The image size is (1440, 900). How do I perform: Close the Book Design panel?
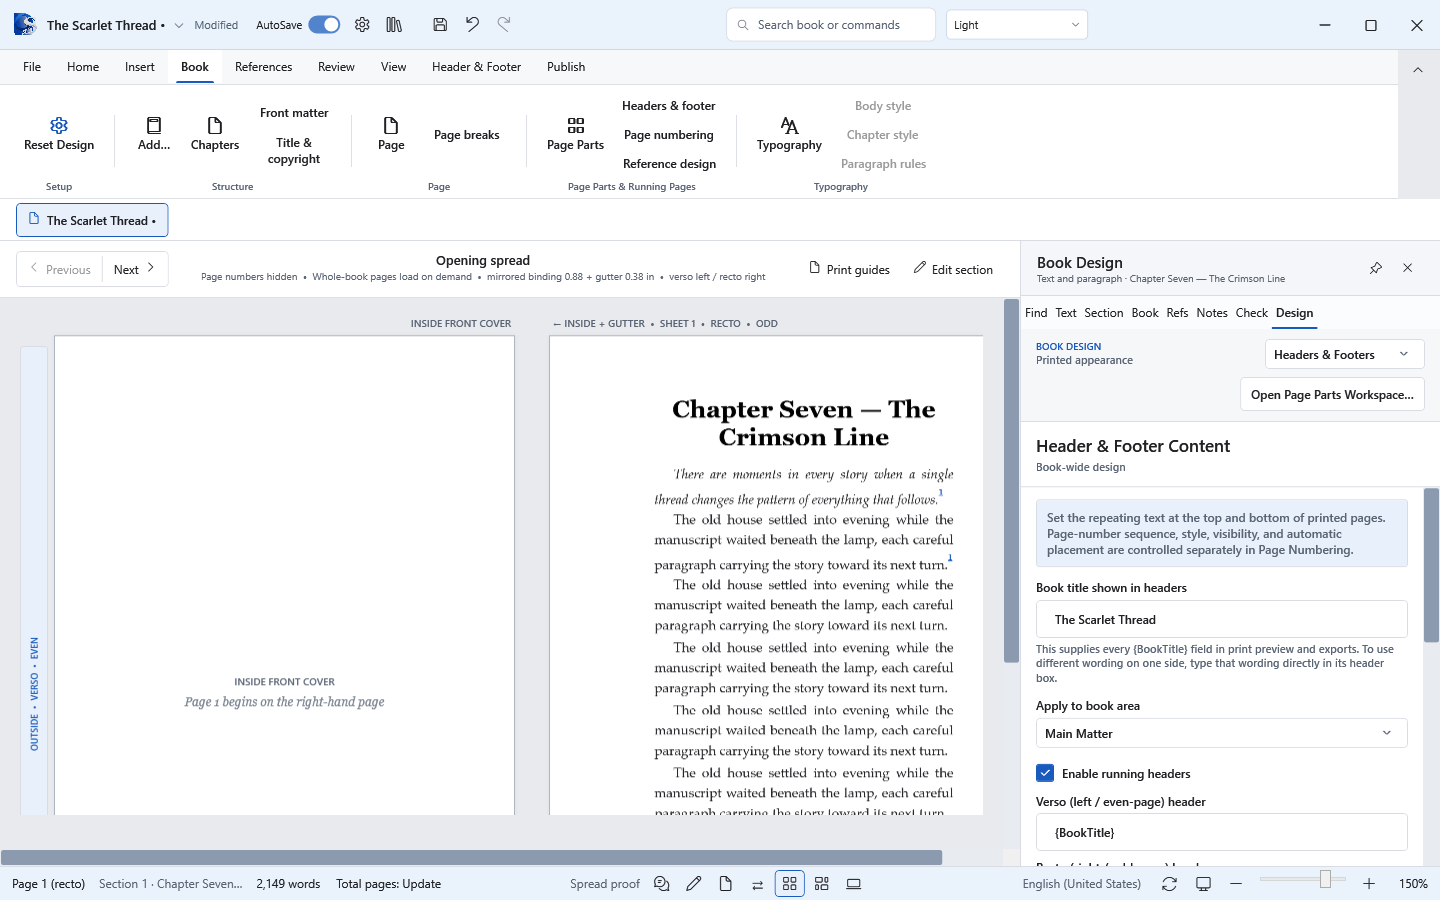coord(1407,268)
